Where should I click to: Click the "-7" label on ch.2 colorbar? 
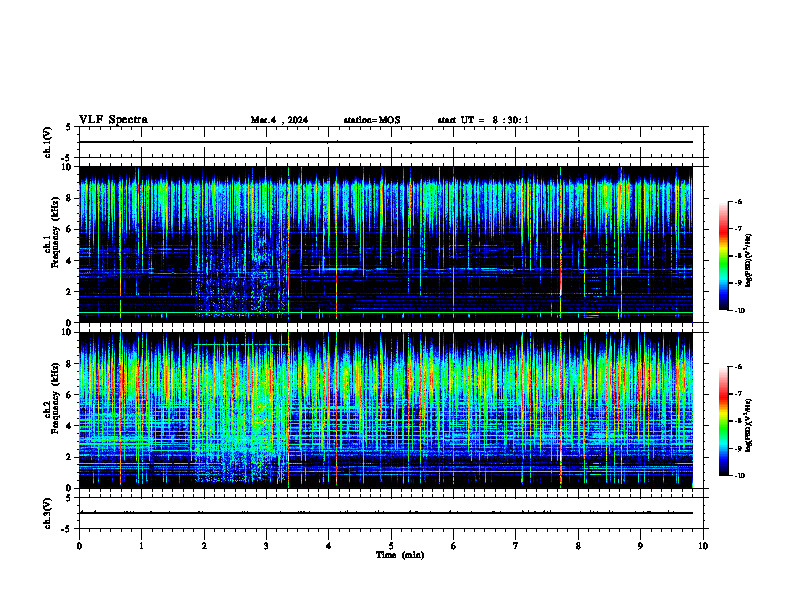(738, 394)
